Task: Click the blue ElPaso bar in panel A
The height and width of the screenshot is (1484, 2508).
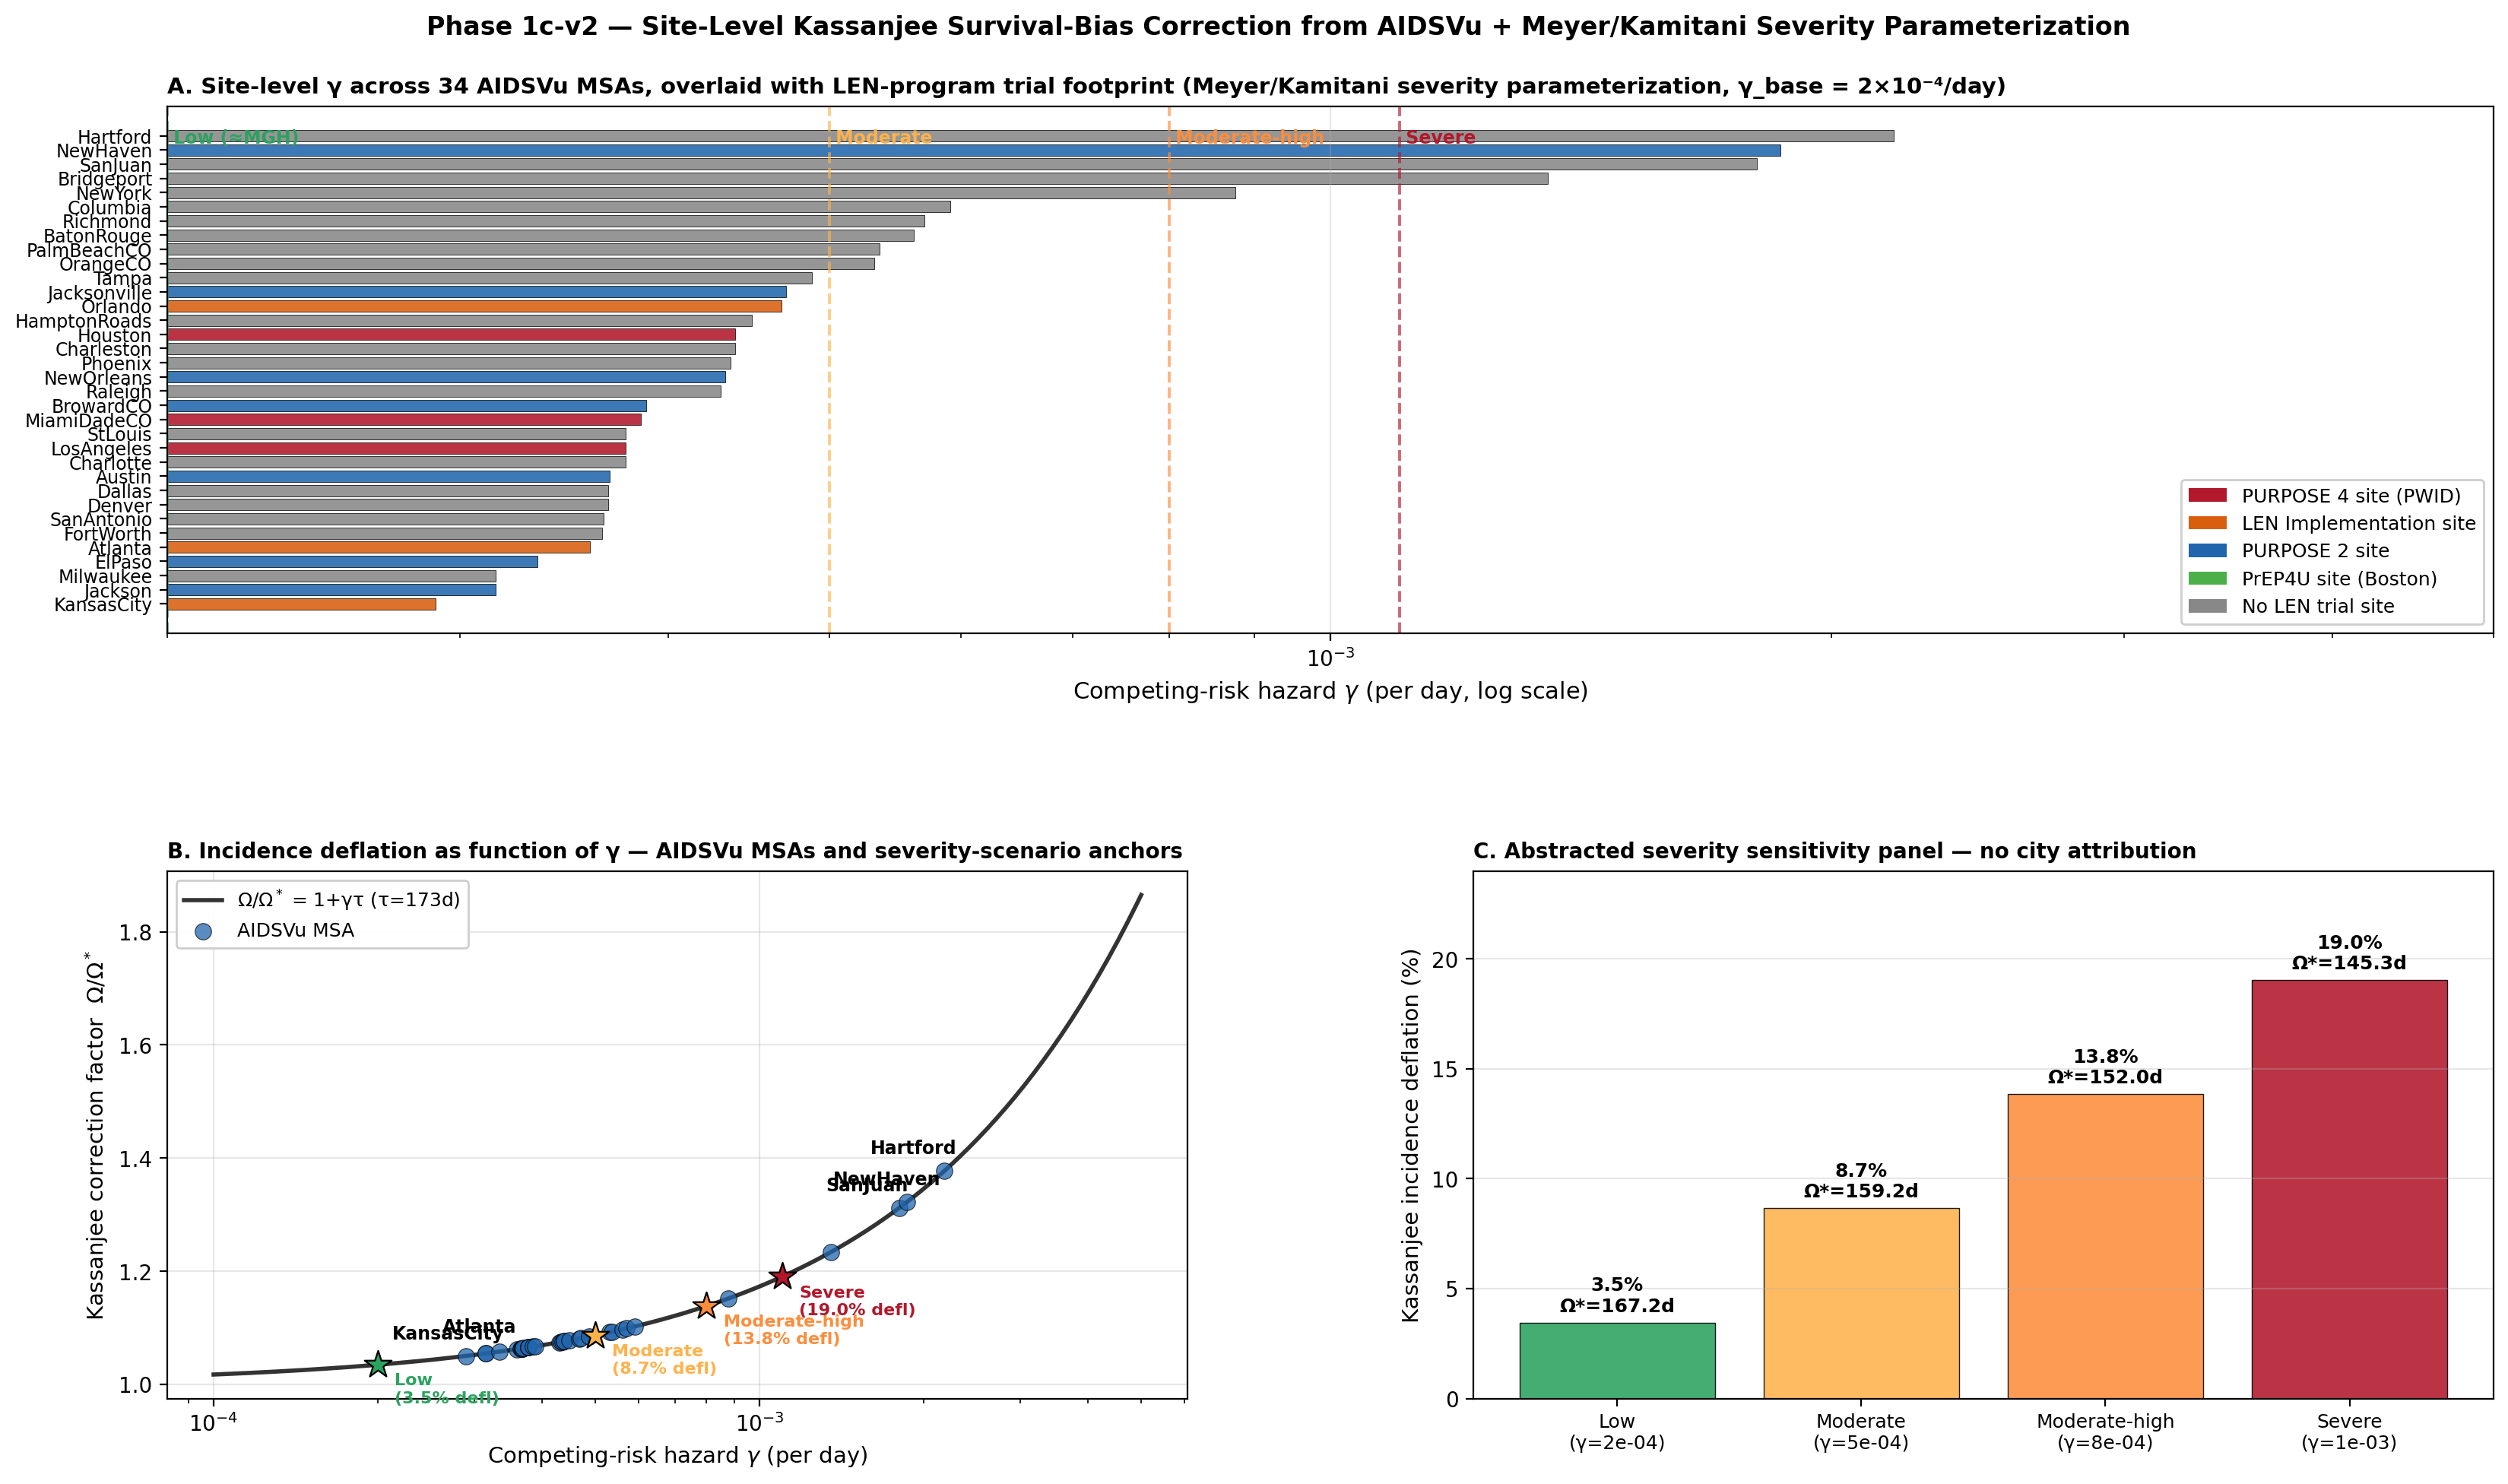Action: click(352, 562)
